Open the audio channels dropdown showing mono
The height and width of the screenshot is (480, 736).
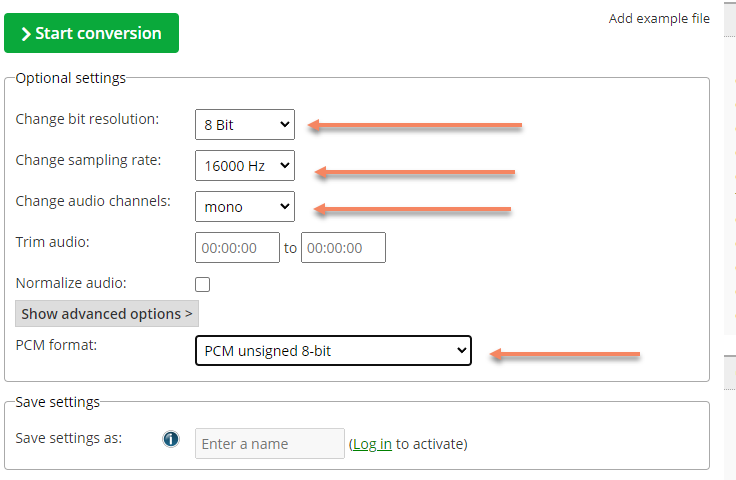point(245,206)
